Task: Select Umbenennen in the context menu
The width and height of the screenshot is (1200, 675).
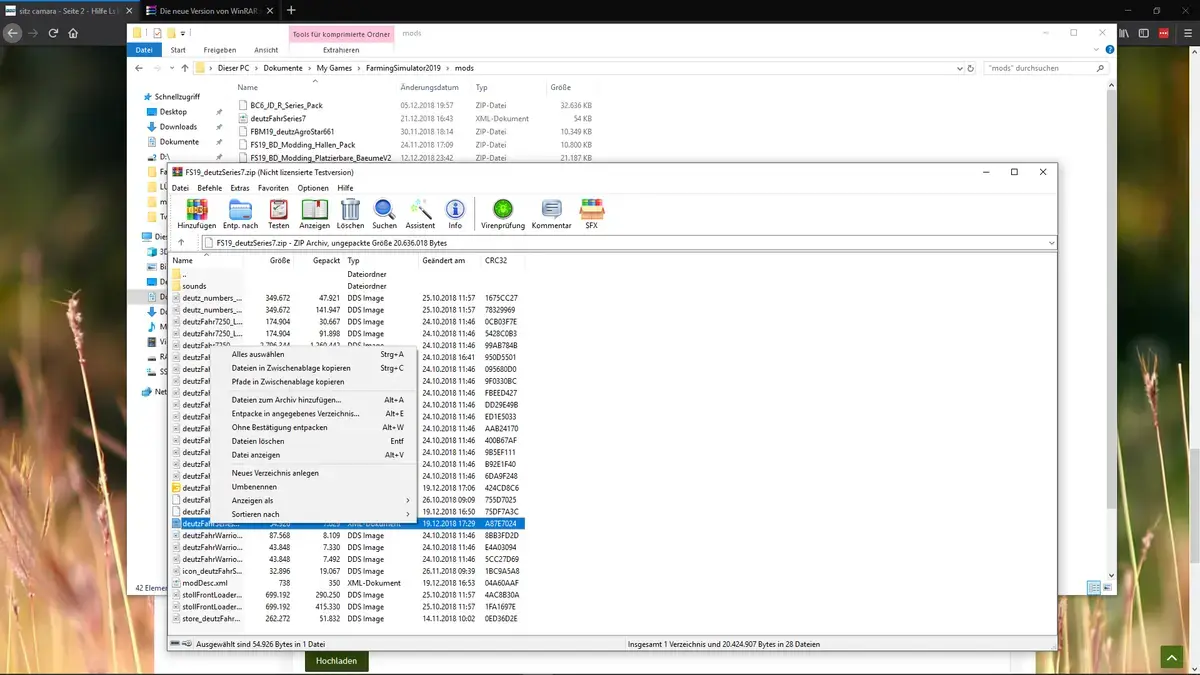Action: (254, 487)
